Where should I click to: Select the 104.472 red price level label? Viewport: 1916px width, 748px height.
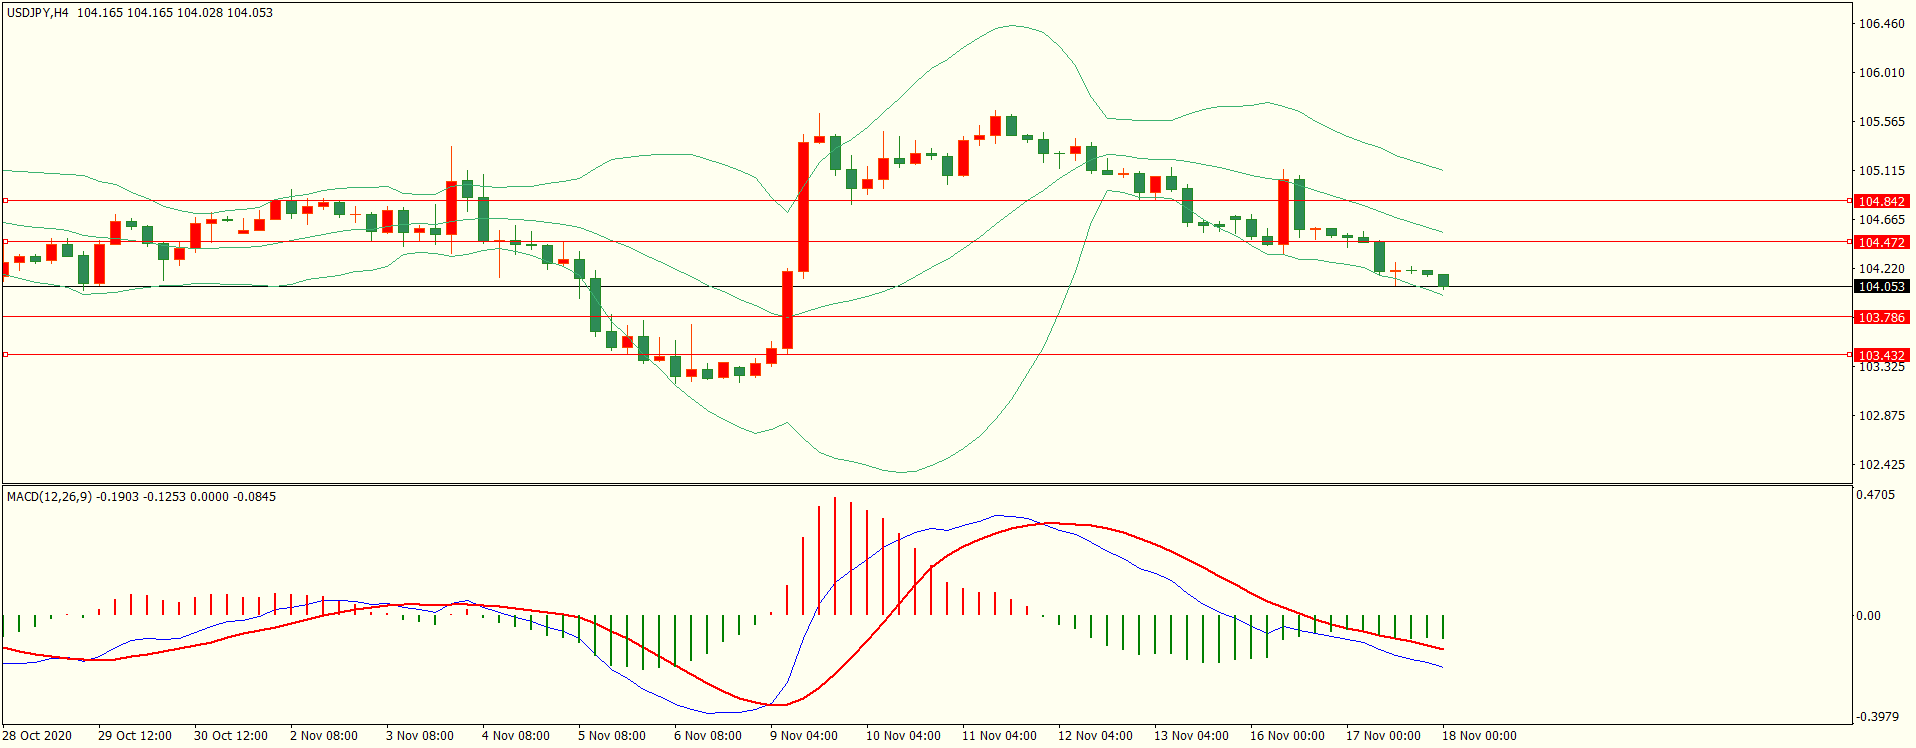[1881, 242]
